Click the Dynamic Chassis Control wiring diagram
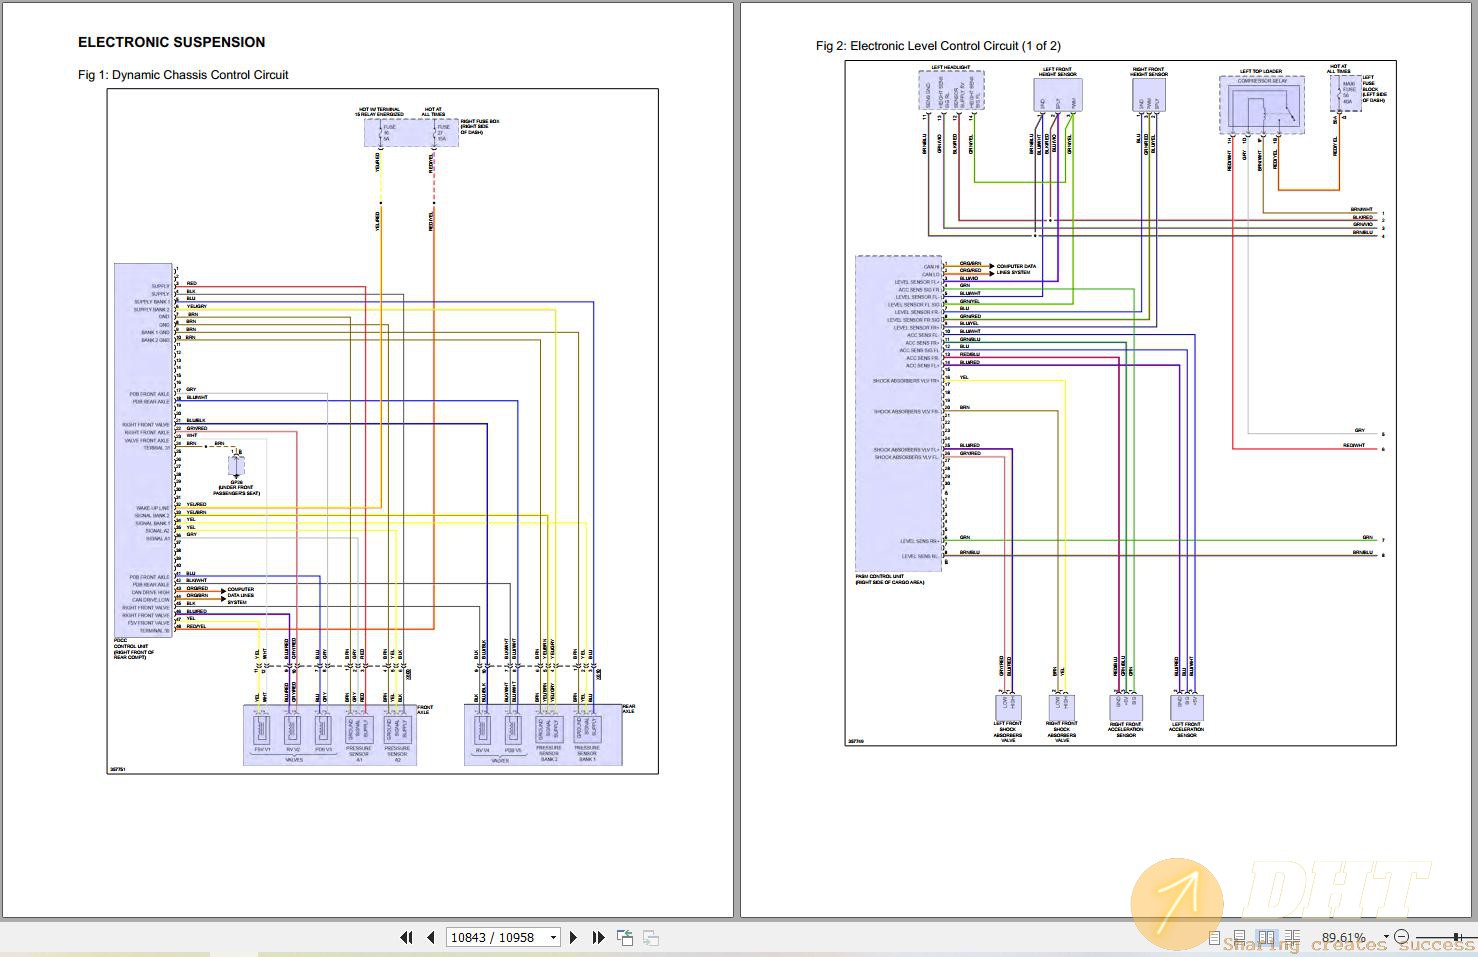Viewport: 1478px width, 957px height. click(x=383, y=431)
